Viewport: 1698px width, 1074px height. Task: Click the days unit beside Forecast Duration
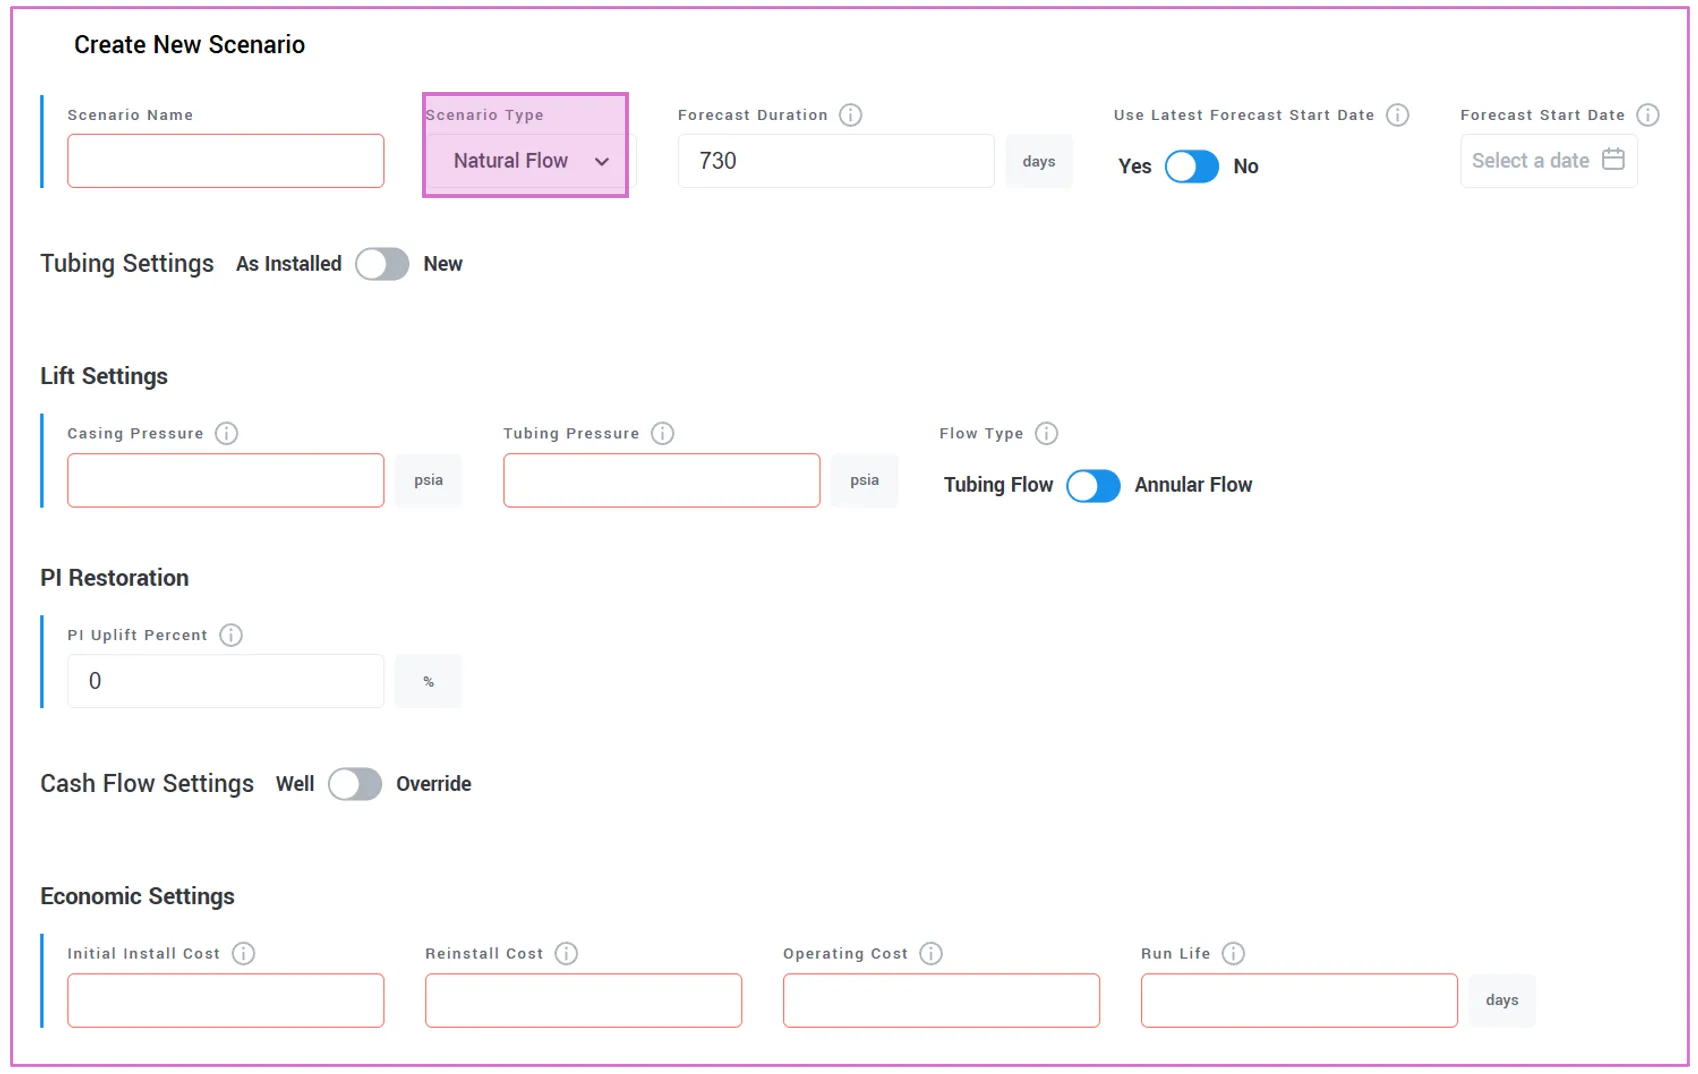1039,161
